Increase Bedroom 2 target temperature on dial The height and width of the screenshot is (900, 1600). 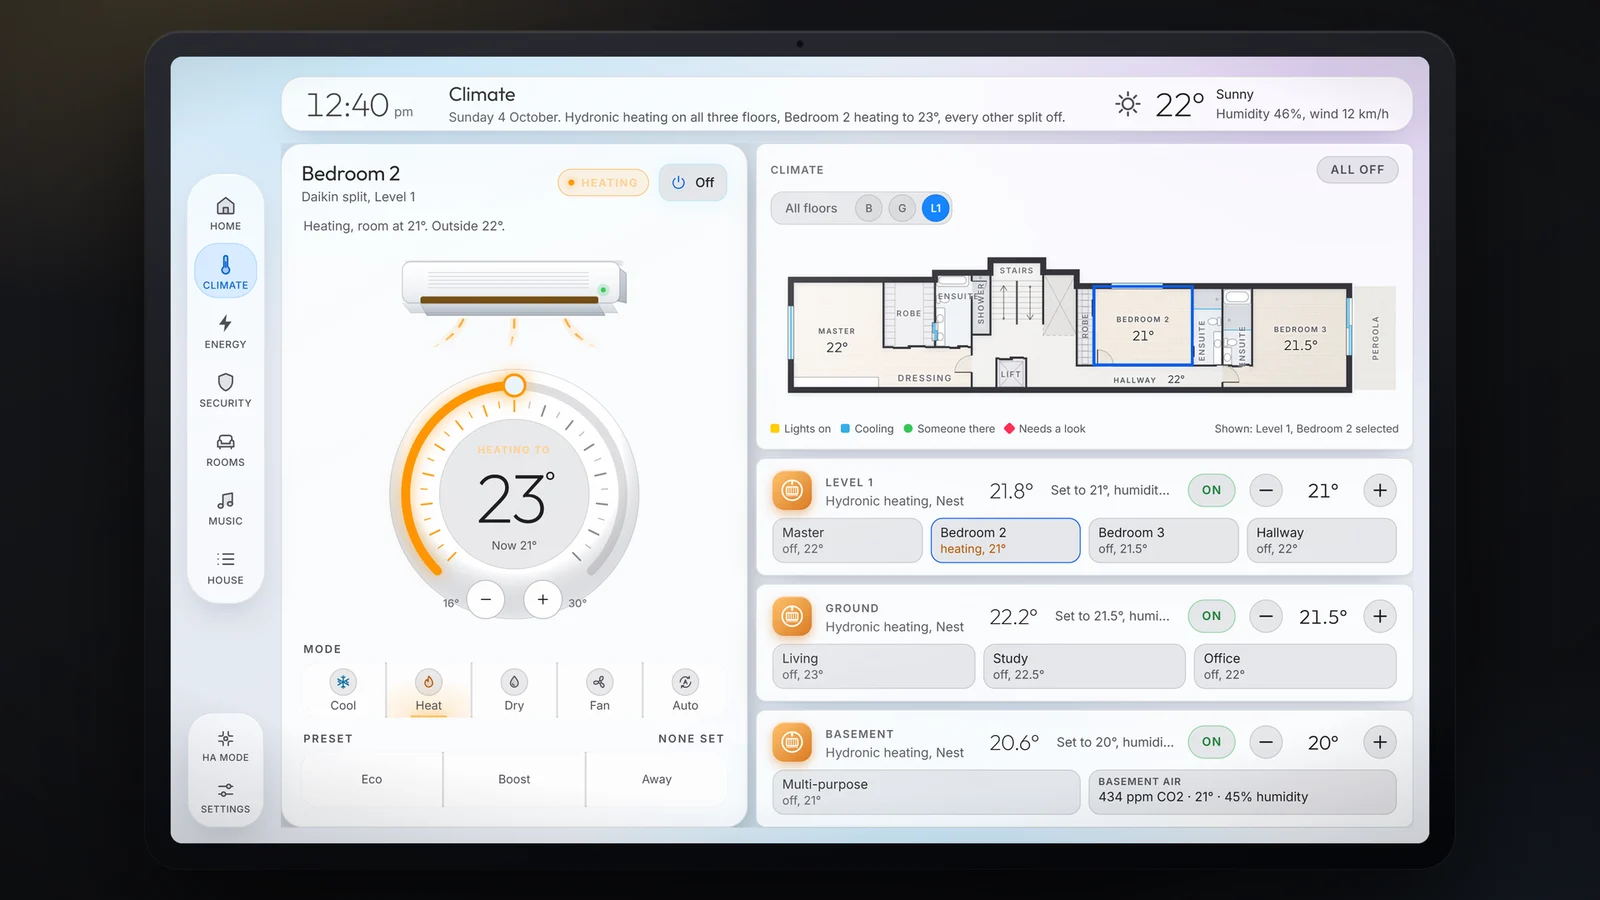click(x=543, y=599)
